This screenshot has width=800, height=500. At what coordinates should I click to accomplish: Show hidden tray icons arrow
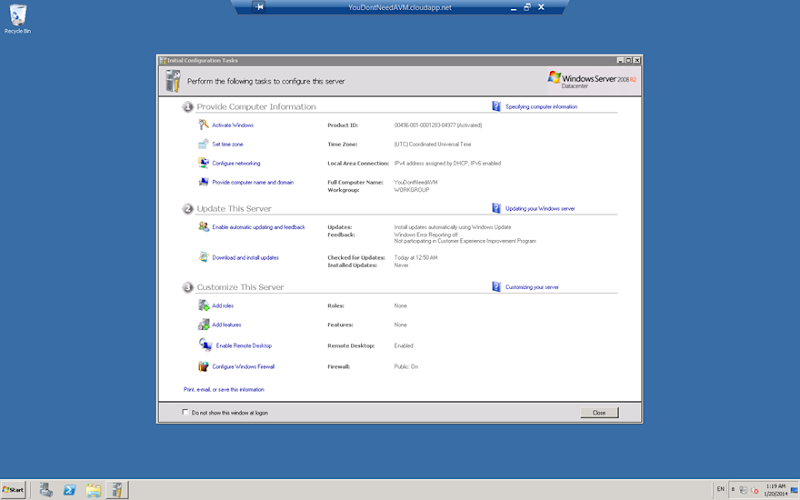pyautogui.click(x=733, y=489)
